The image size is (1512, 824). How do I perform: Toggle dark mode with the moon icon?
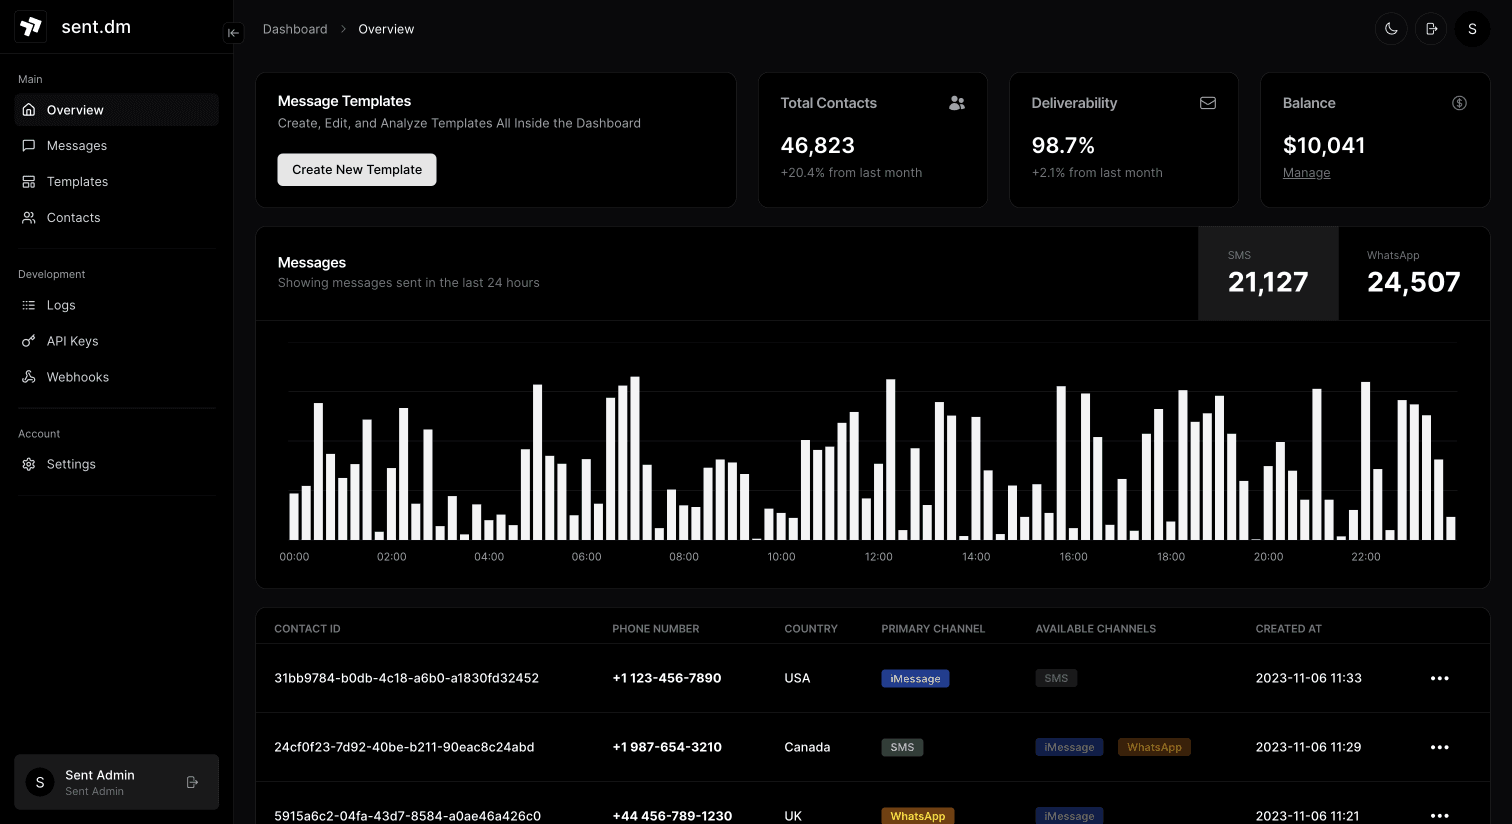[1391, 28]
